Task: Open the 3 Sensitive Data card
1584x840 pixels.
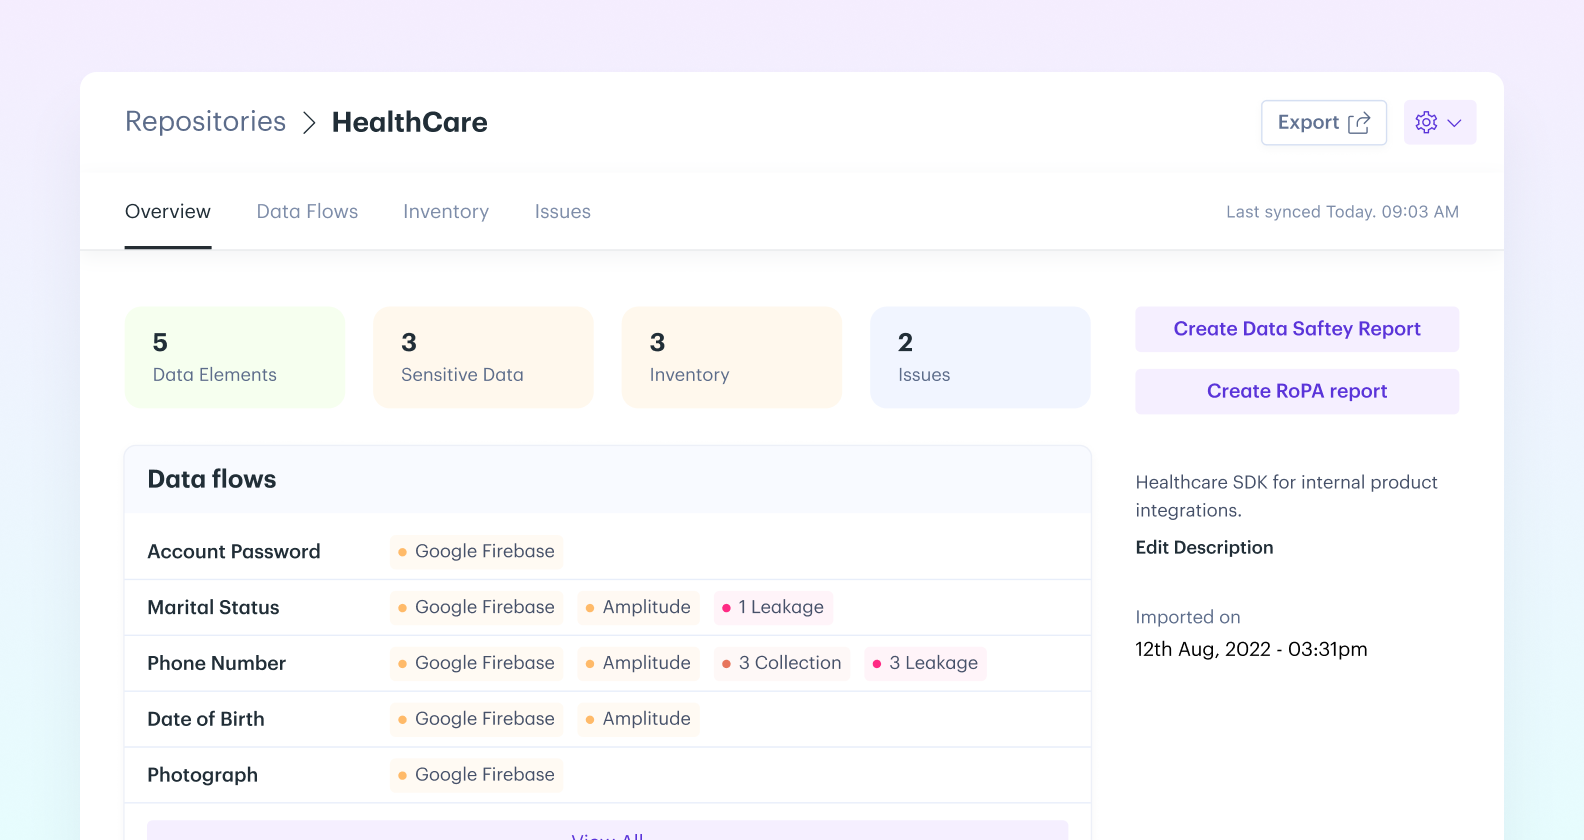Action: point(483,357)
